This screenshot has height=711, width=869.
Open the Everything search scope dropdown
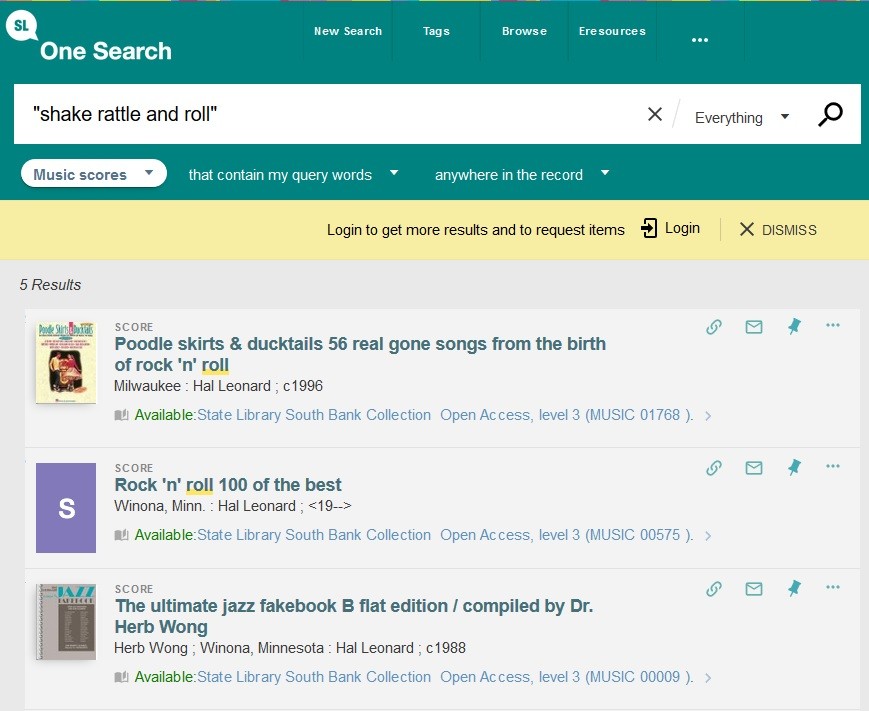742,117
